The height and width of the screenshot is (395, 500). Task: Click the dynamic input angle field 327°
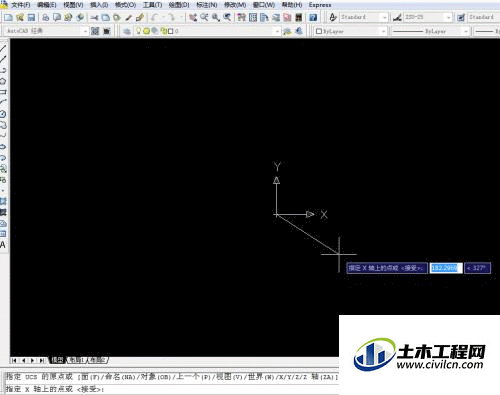click(477, 268)
